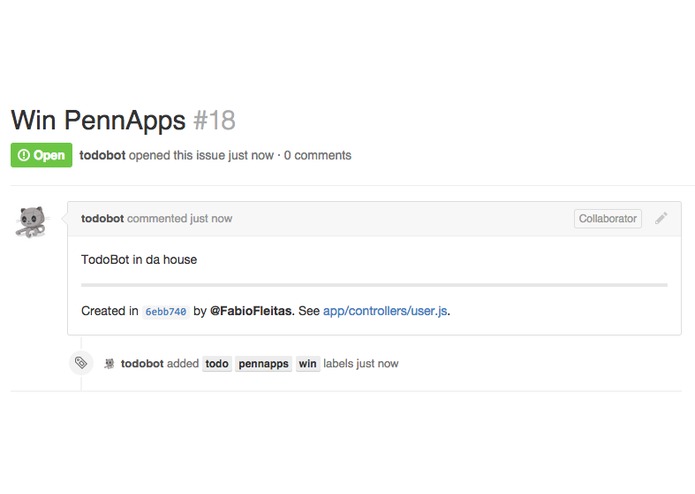Click the issue title Win PennApps

click(98, 120)
